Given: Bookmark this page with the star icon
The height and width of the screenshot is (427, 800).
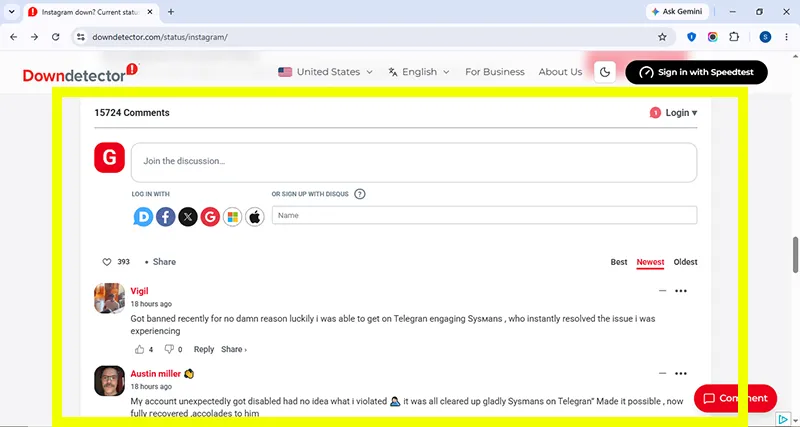Looking at the screenshot, I should pos(662,37).
